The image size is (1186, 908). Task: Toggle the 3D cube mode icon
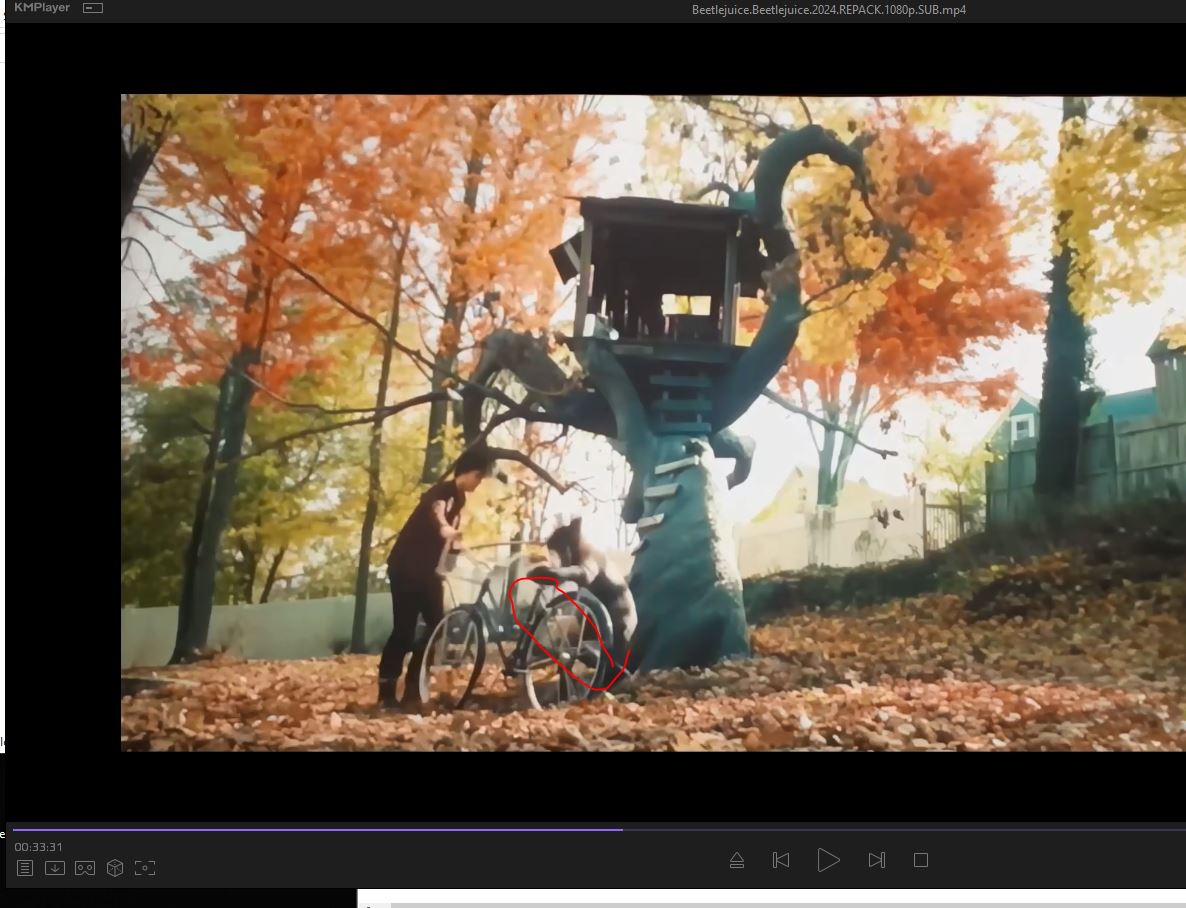(x=115, y=868)
